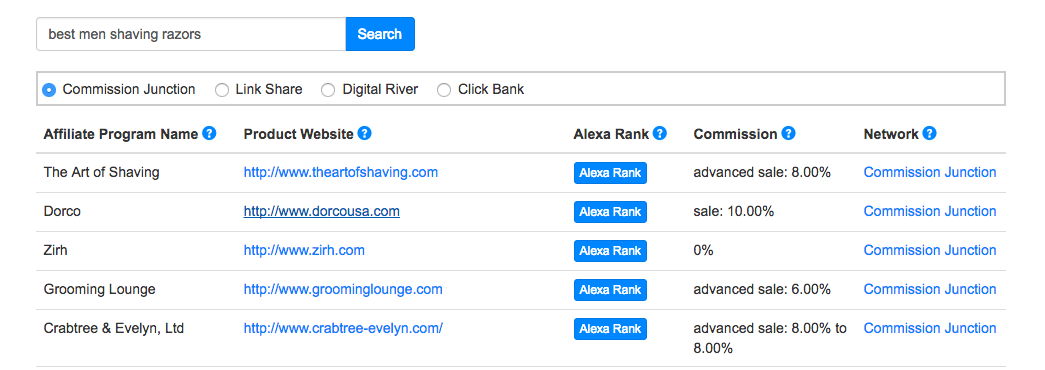Click help icon beside Alexa Rank header
Viewport: 1045px width, 370px height.
coord(660,133)
